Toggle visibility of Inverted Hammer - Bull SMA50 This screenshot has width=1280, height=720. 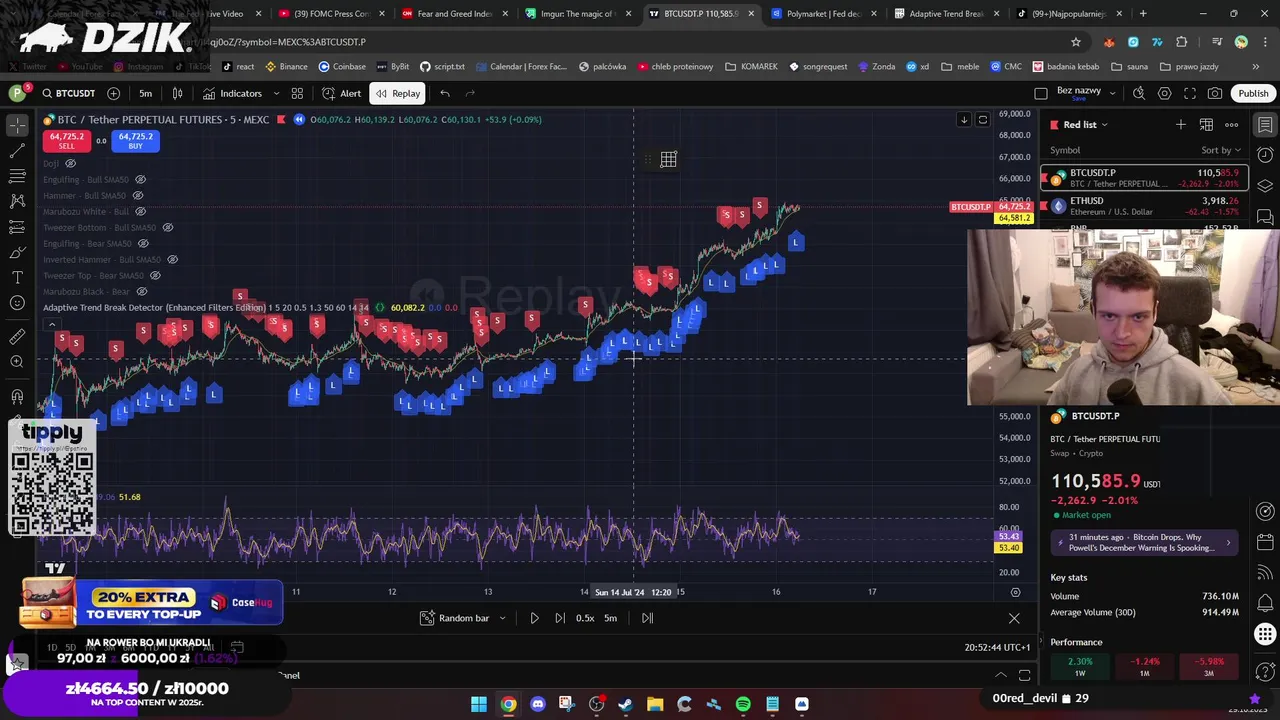(172, 259)
